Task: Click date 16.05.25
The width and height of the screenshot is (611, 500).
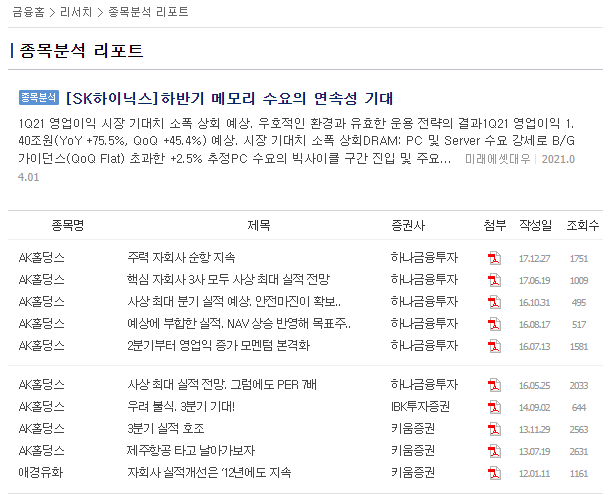Action: point(535,386)
